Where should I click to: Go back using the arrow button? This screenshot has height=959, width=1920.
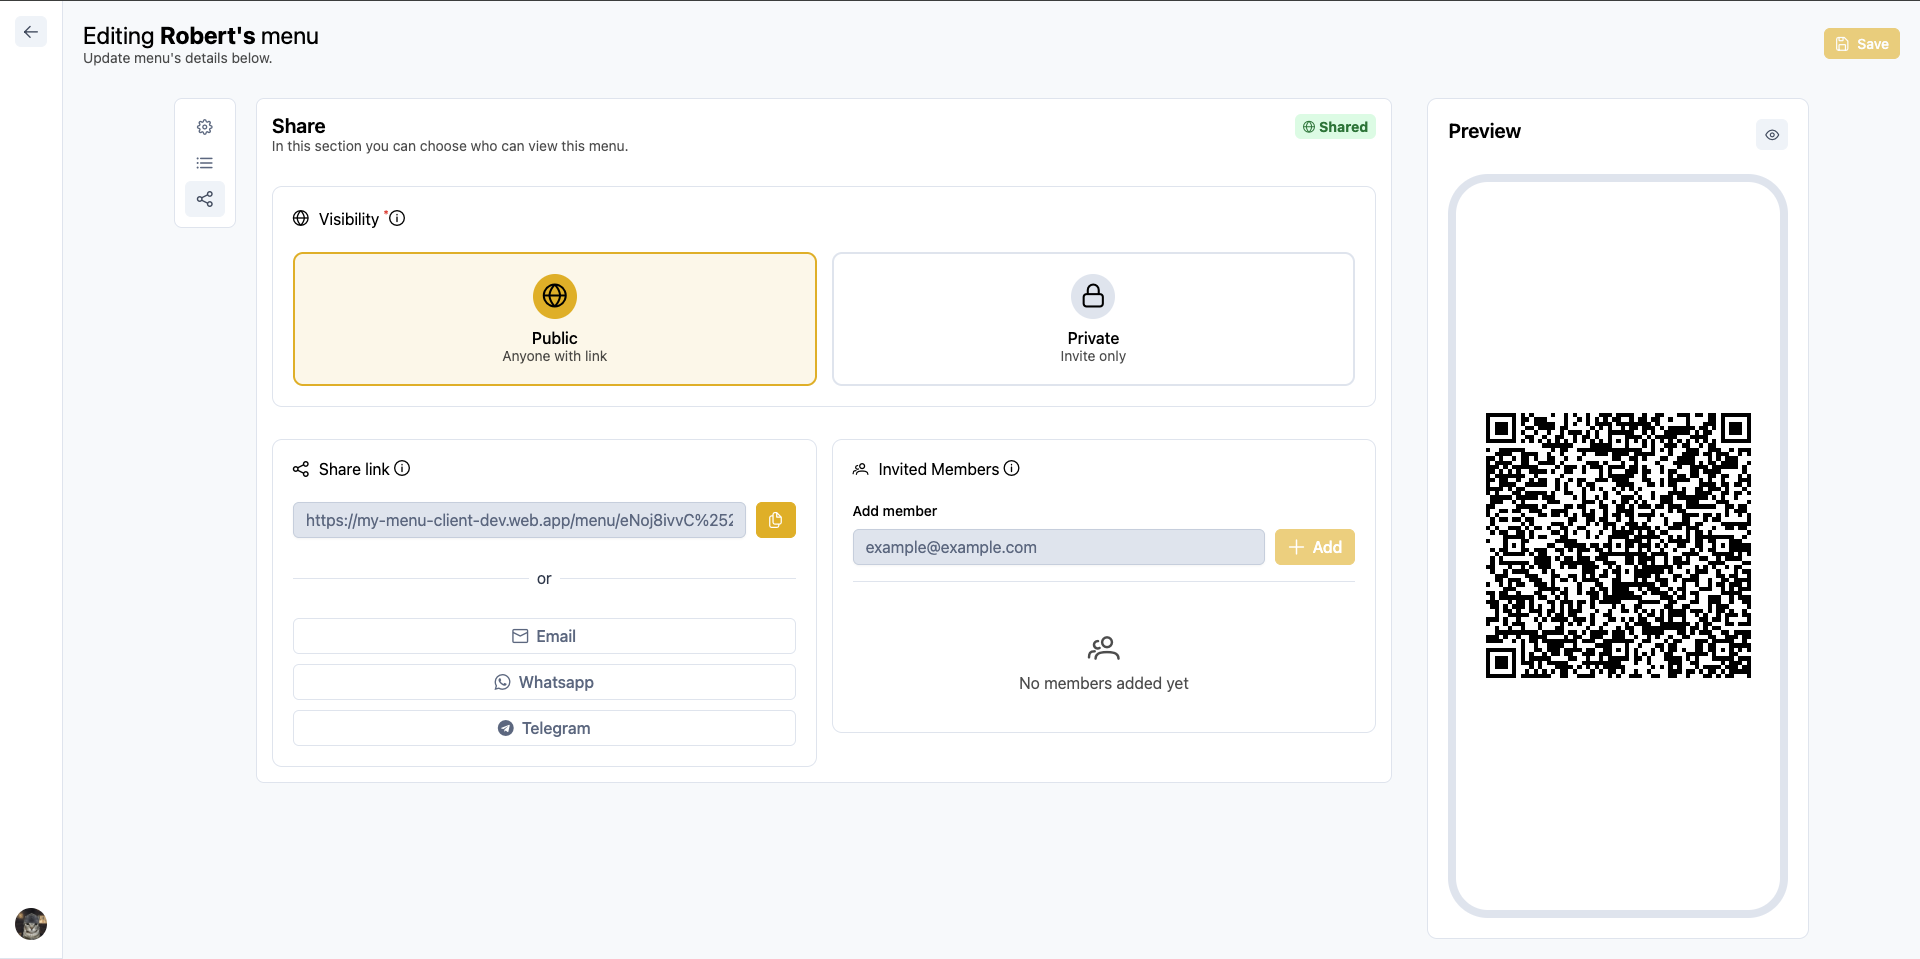click(x=31, y=32)
